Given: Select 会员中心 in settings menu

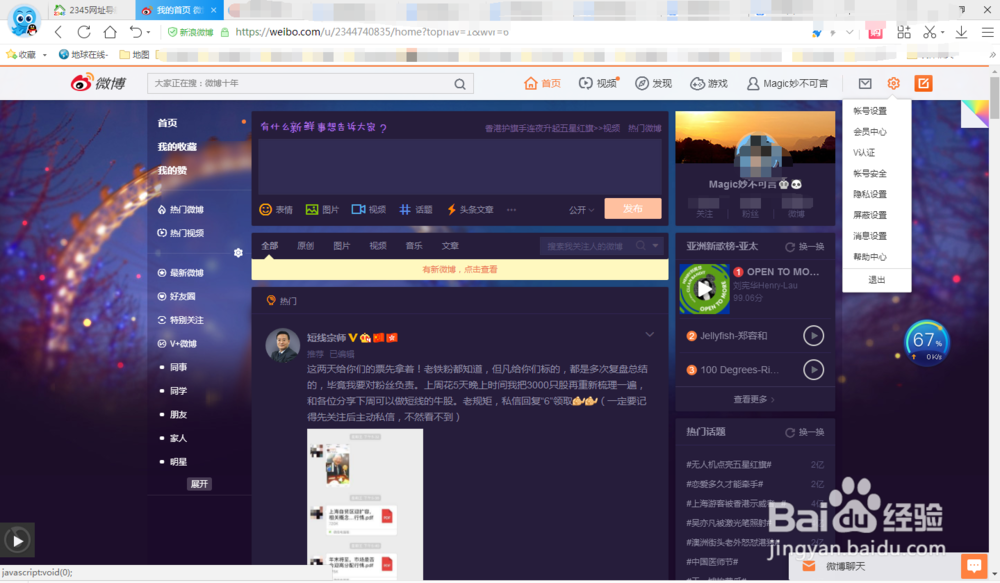Looking at the screenshot, I should click(x=870, y=132).
